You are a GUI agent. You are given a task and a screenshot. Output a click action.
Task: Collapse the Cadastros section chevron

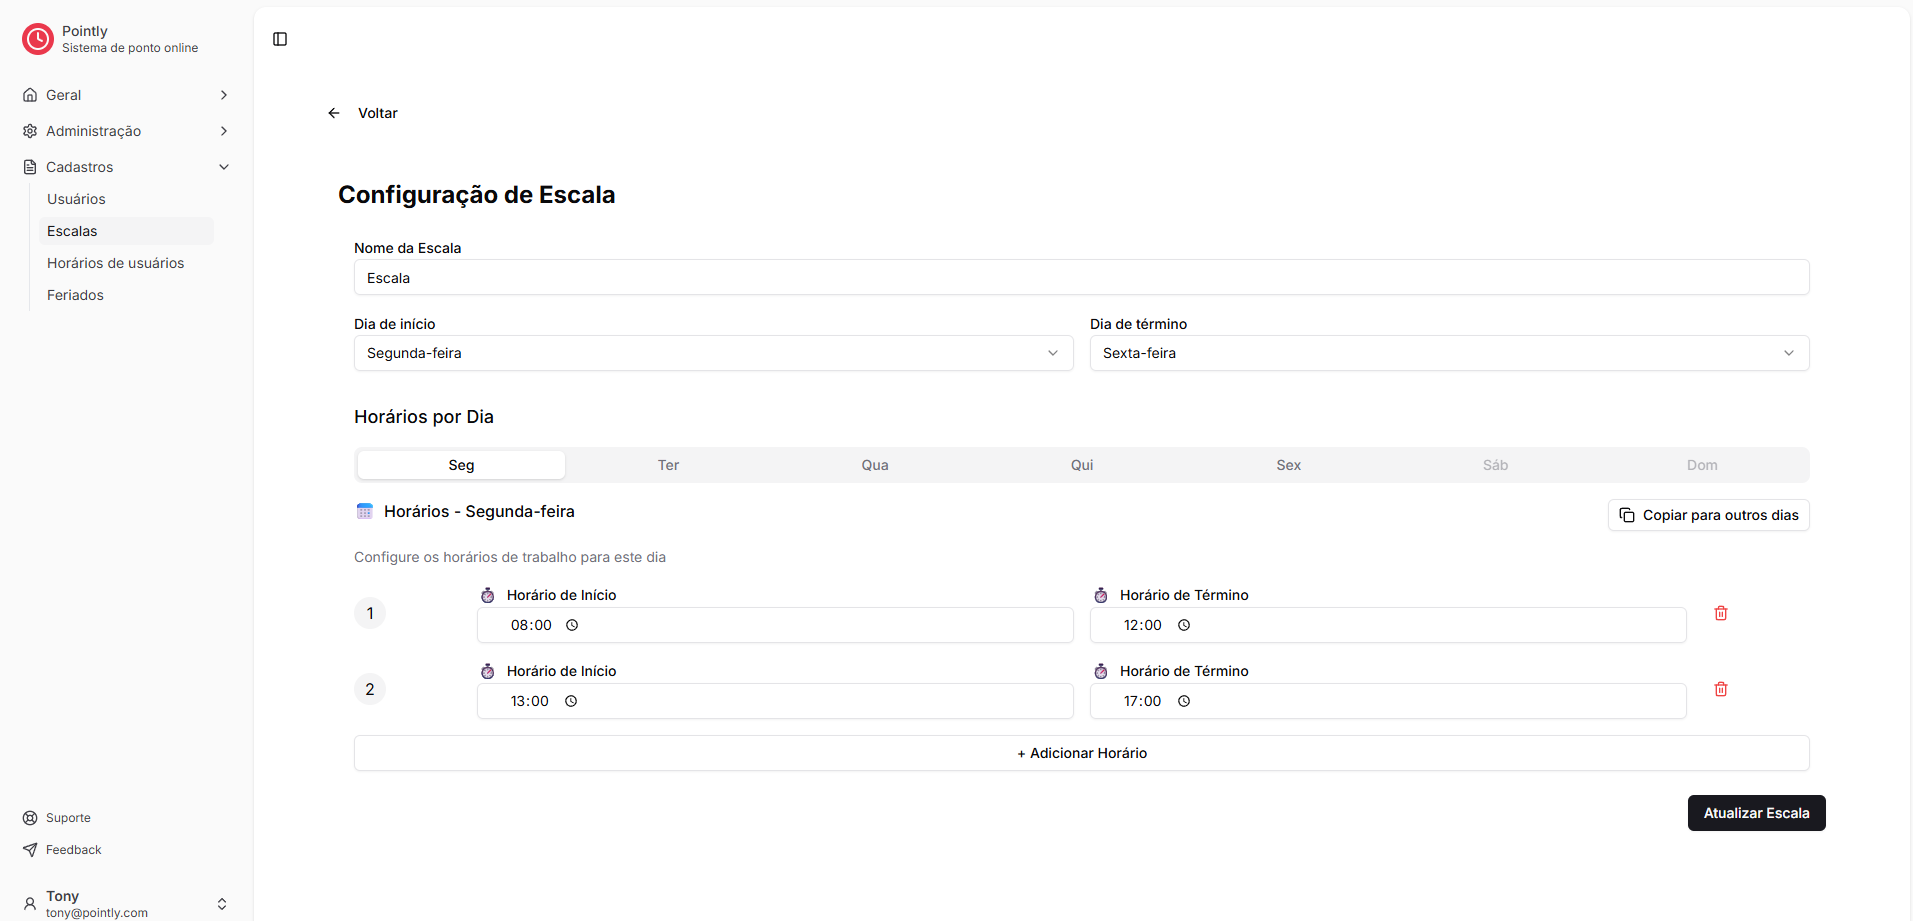[223, 166]
